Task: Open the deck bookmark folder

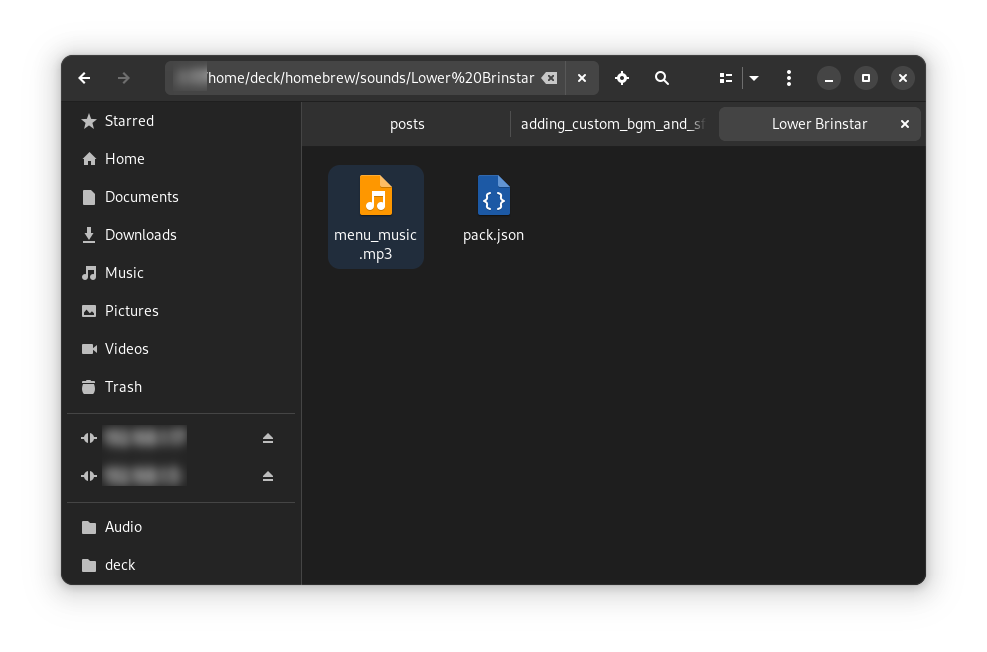Action: click(181, 565)
